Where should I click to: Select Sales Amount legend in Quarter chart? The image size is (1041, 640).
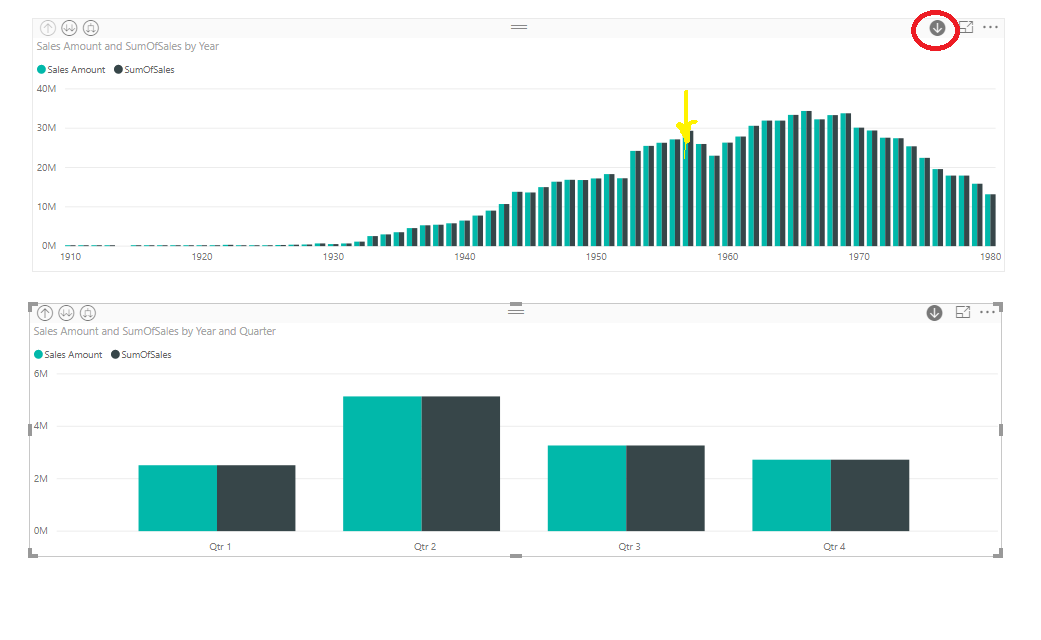(68, 355)
